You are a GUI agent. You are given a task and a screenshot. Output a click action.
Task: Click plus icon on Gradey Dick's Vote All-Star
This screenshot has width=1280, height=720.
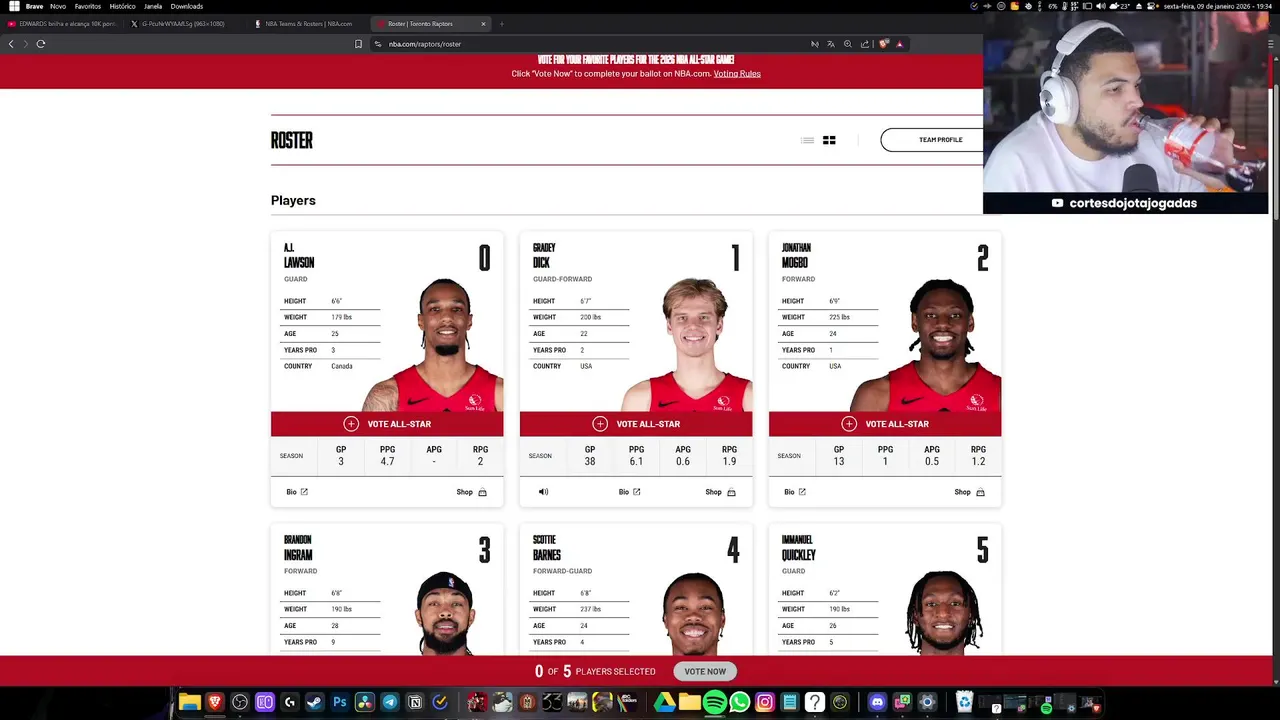600,424
